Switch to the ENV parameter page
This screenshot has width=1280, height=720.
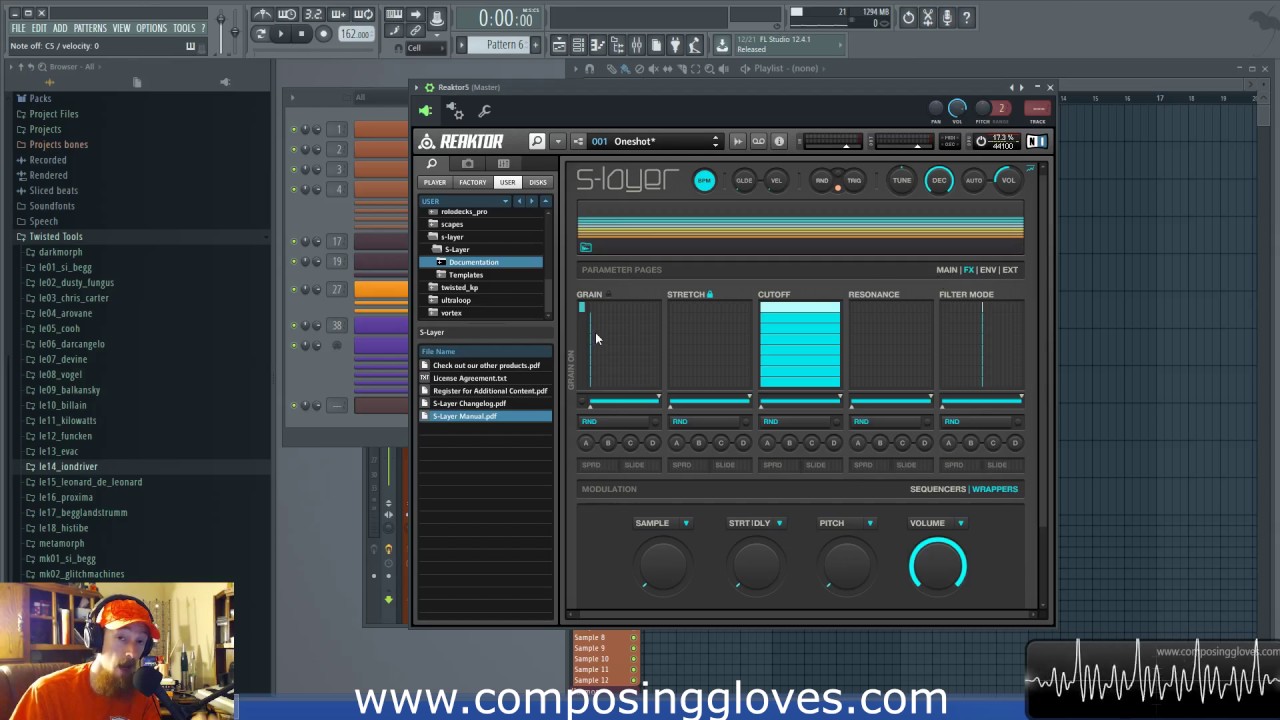(988, 270)
